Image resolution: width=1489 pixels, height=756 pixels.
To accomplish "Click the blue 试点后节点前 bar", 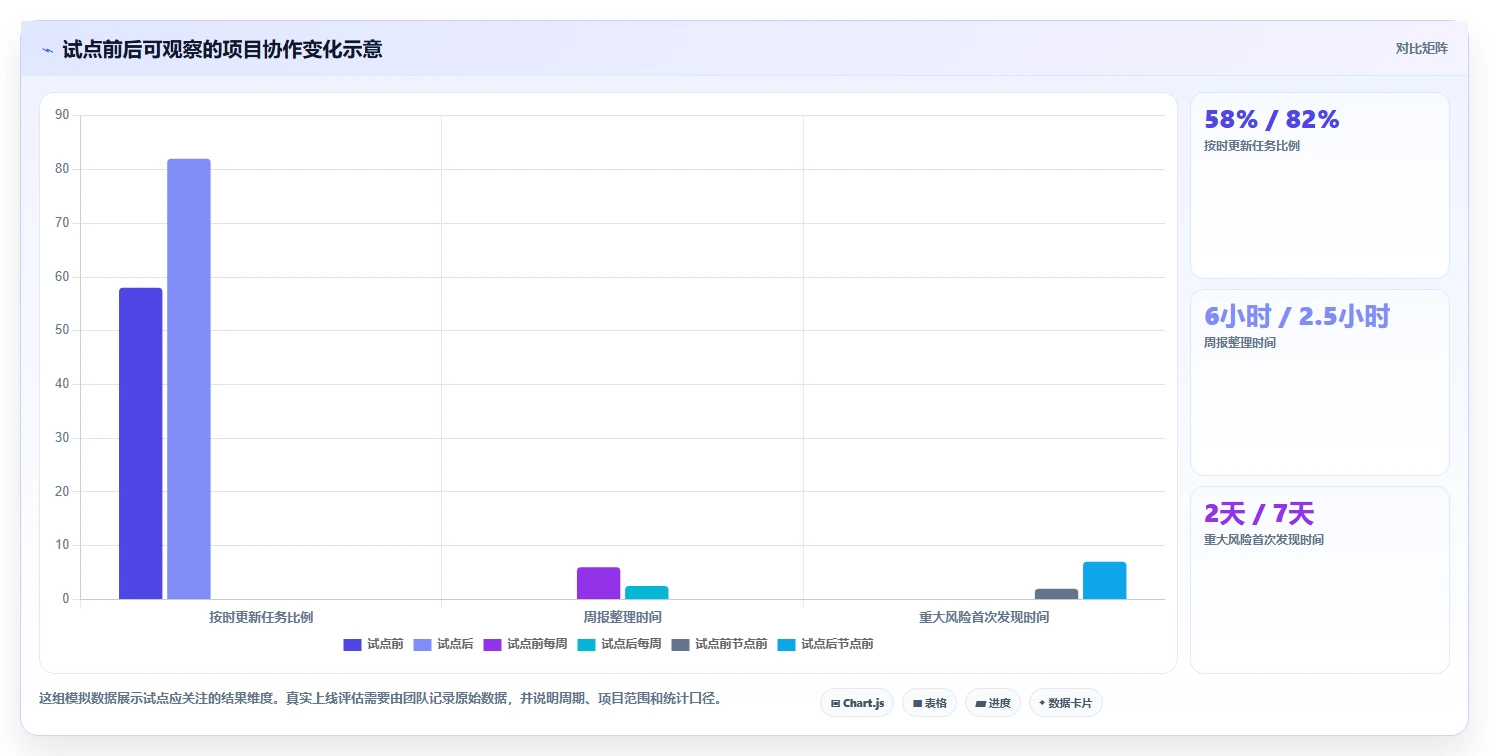I will click(x=1104, y=580).
